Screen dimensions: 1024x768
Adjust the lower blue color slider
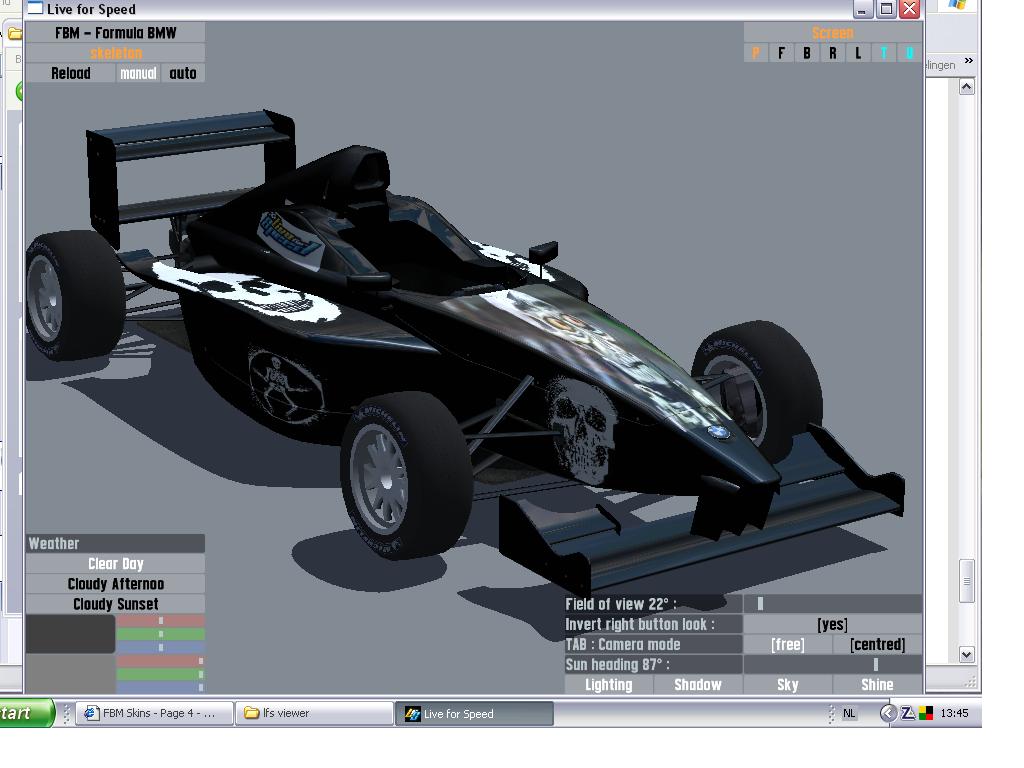(161, 687)
